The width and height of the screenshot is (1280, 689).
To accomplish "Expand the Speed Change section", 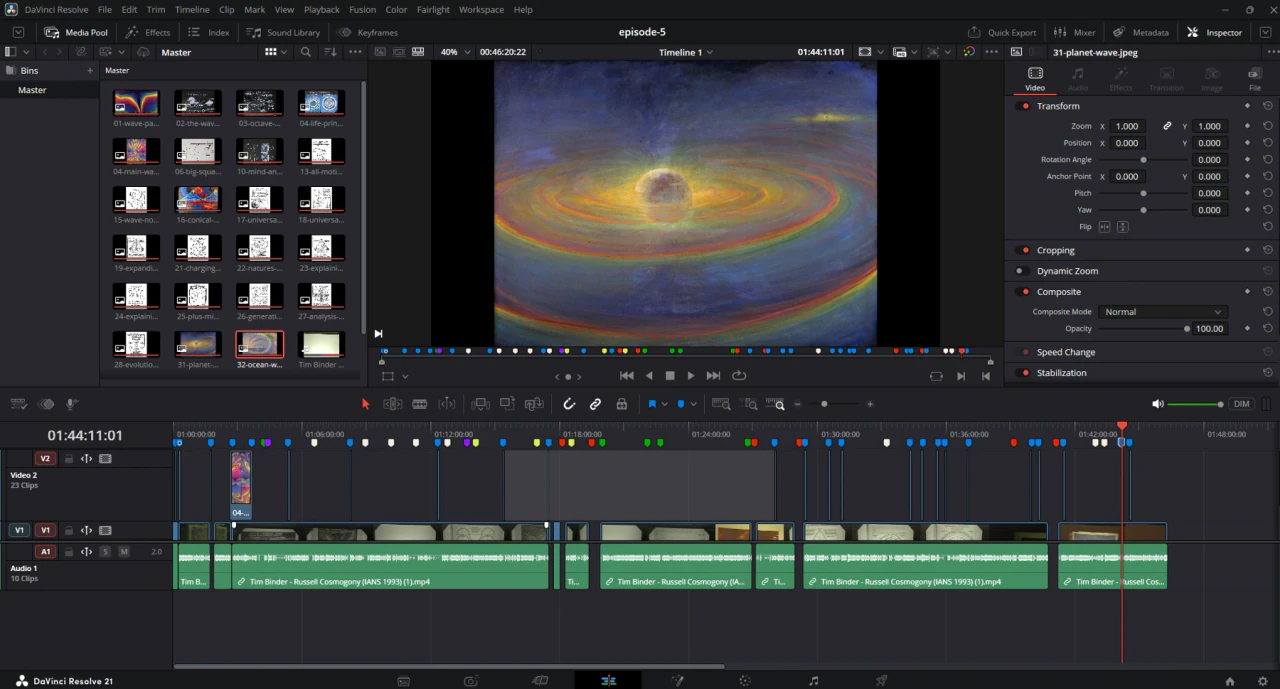I will tap(1065, 352).
